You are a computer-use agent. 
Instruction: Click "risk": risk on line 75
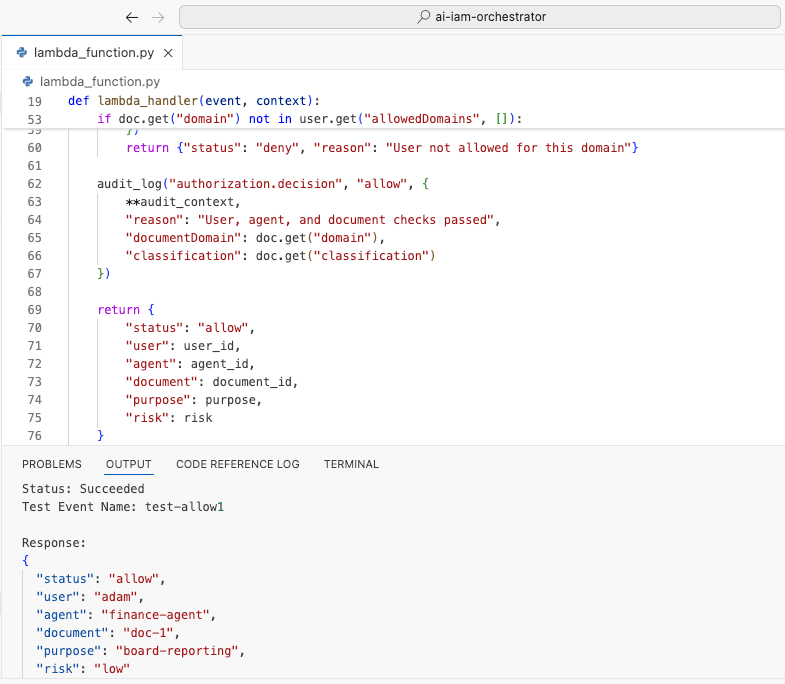(169, 418)
